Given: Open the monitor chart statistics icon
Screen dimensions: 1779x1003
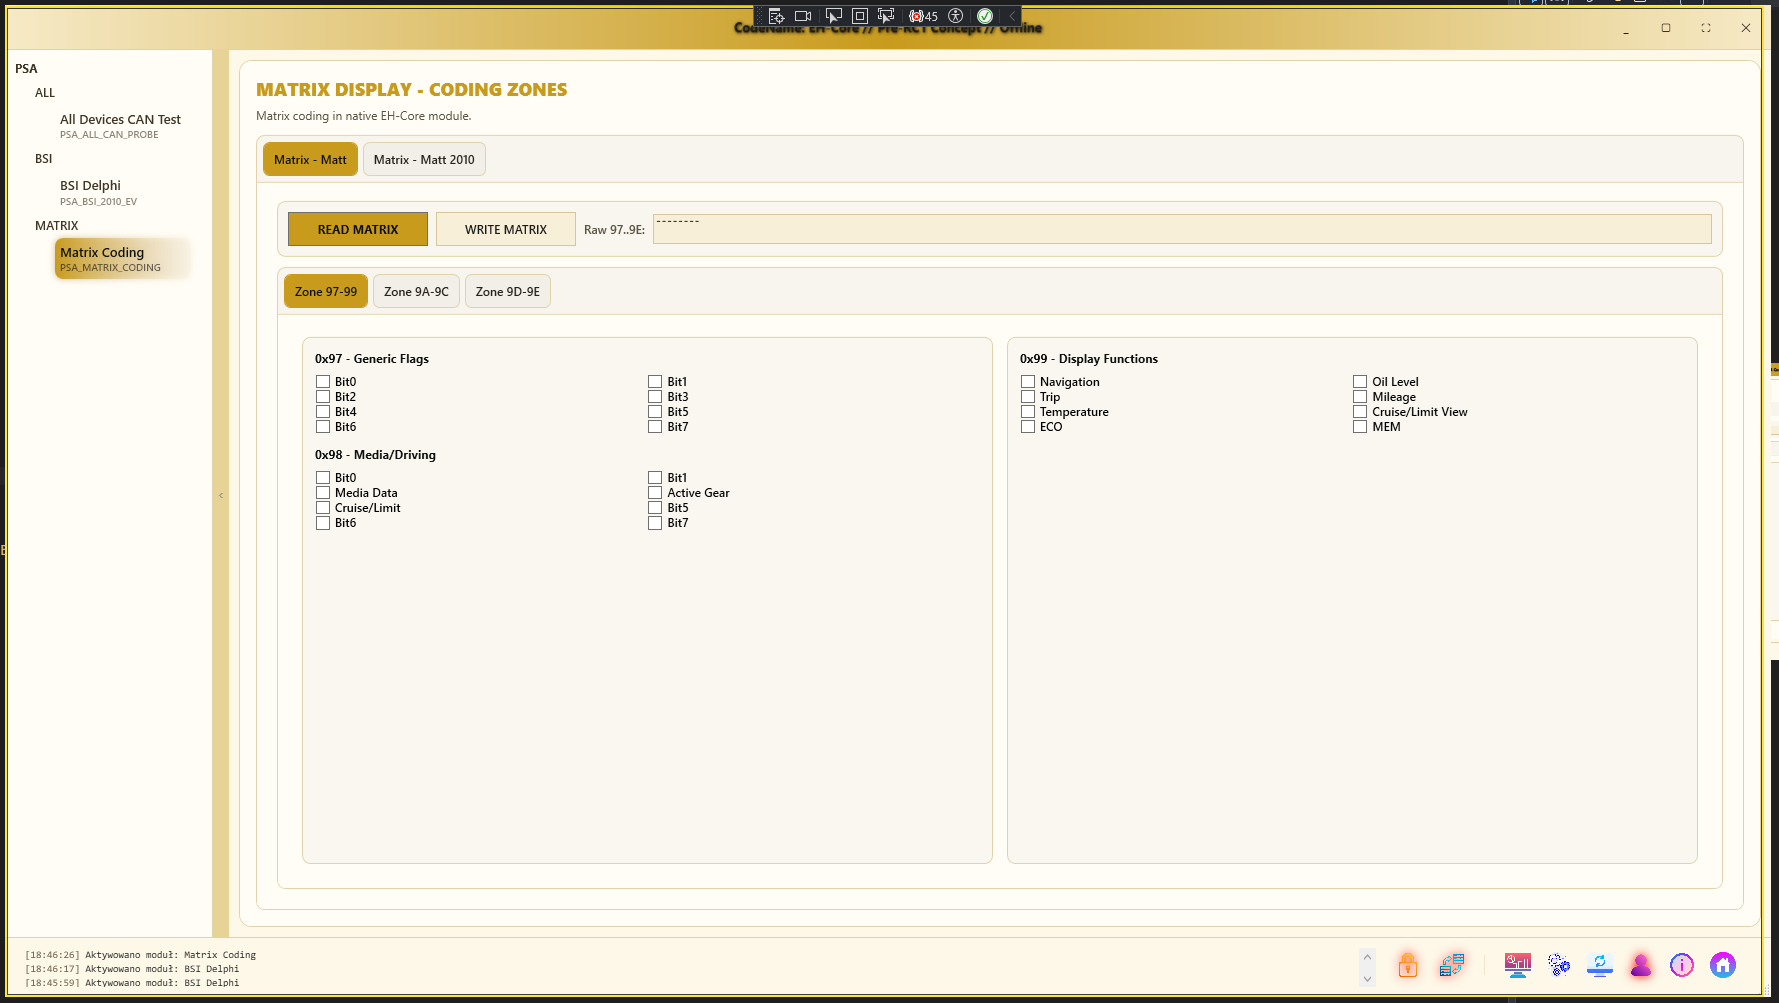Looking at the screenshot, I should coord(1518,965).
